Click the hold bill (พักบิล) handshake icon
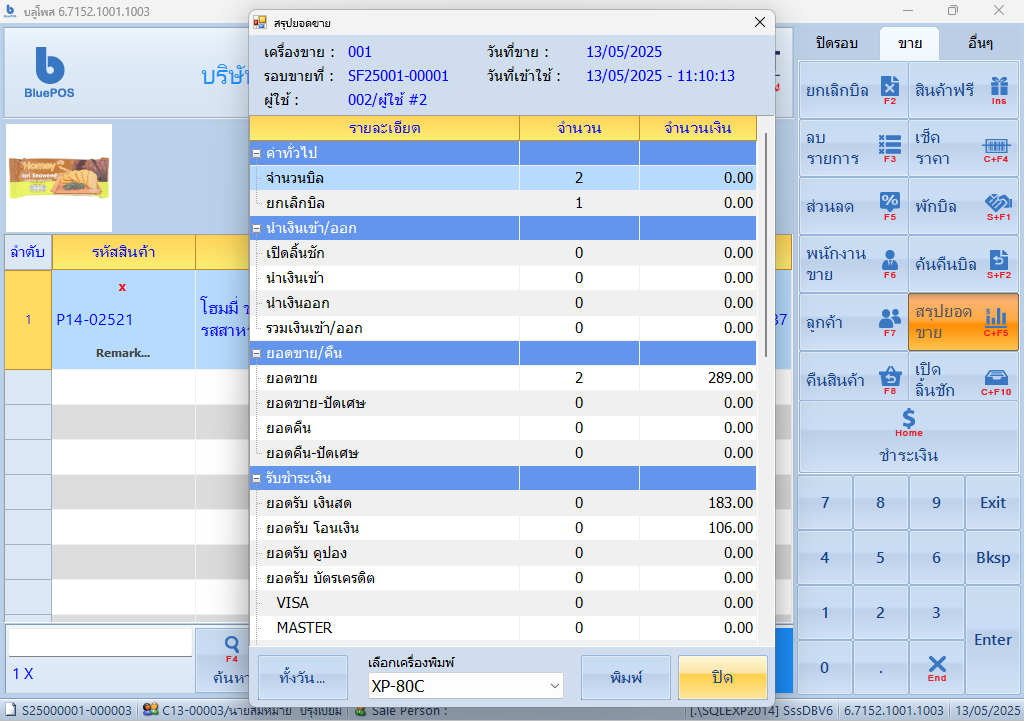This screenshot has width=1026, height=721. pyautogui.click(x=998, y=205)
